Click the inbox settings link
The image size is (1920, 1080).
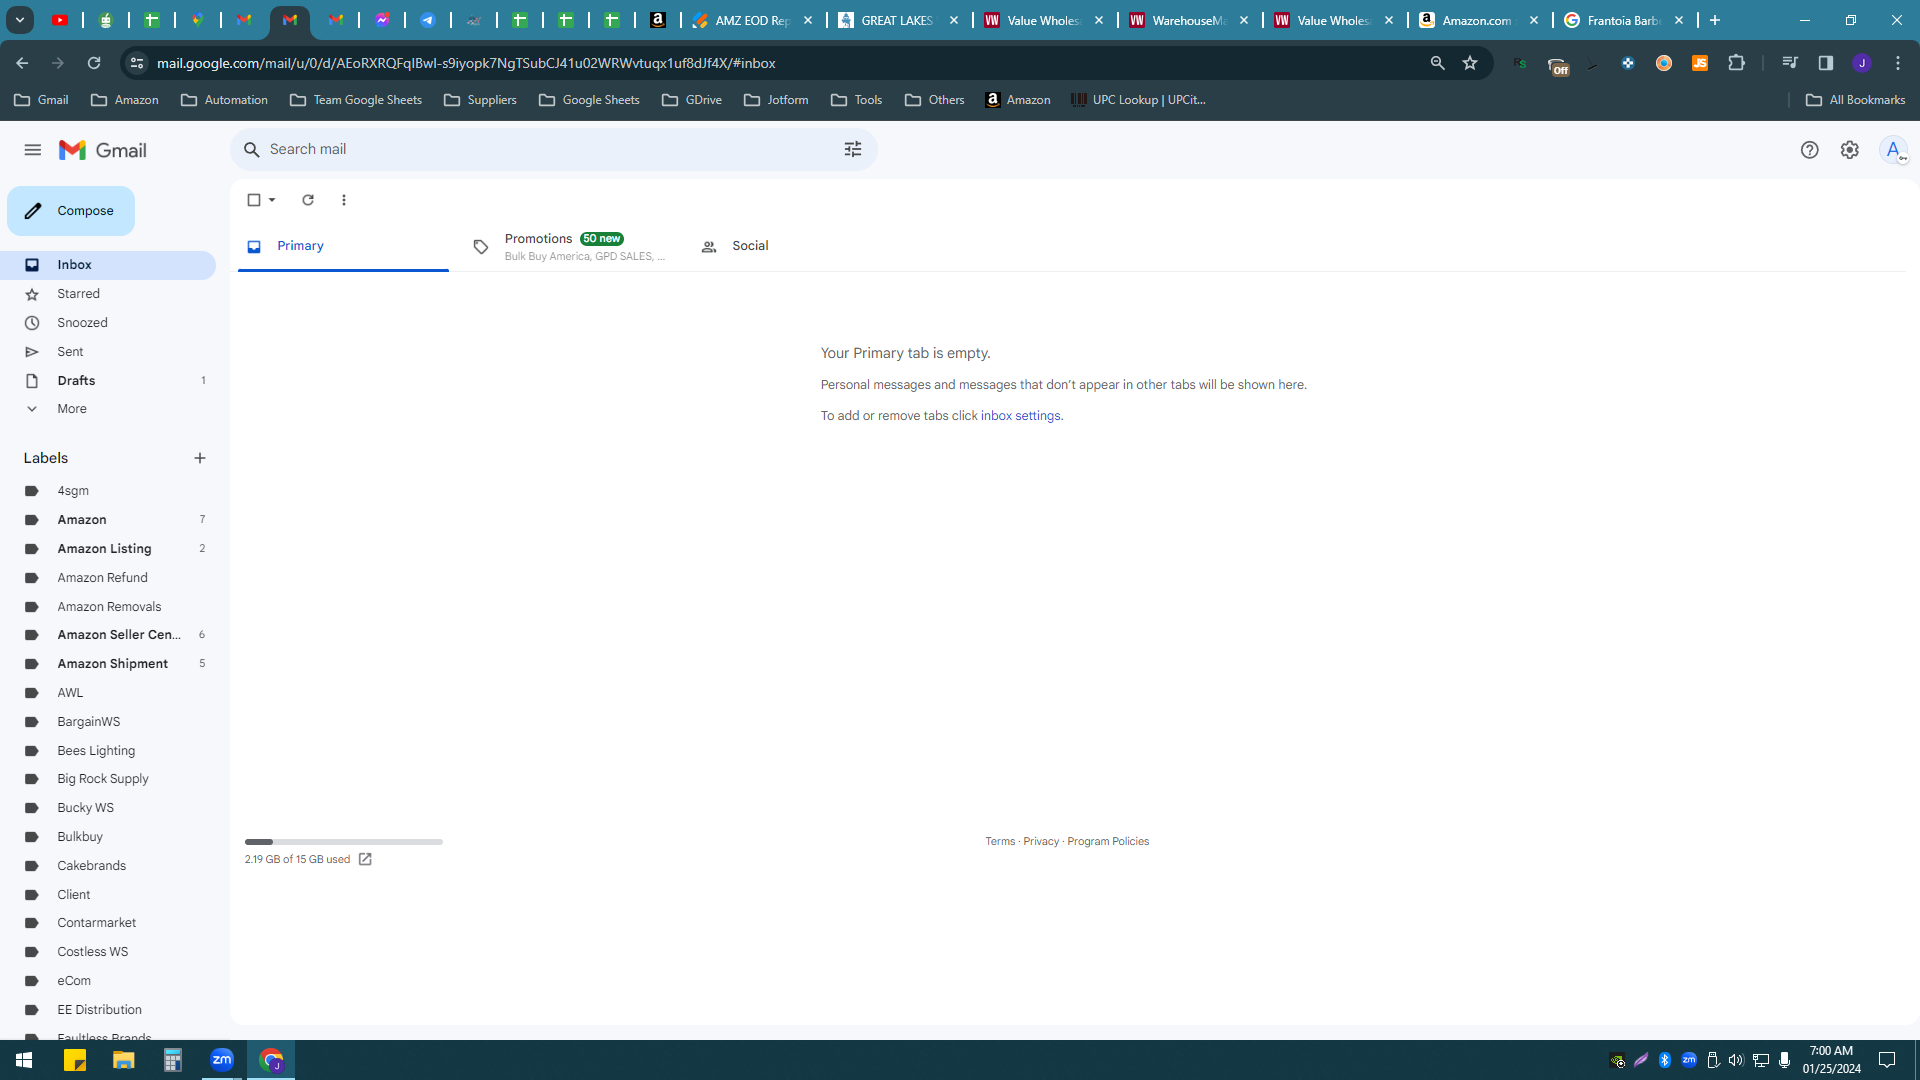1020,416
